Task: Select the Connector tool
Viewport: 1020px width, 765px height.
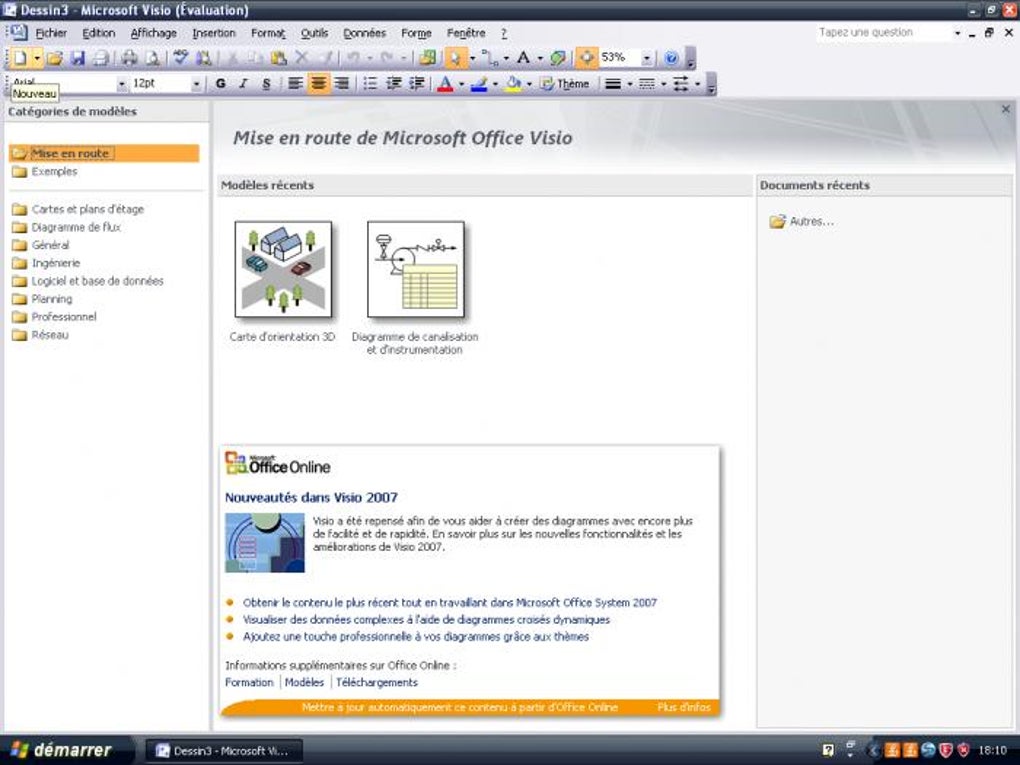Action: [x=490, y=58]
